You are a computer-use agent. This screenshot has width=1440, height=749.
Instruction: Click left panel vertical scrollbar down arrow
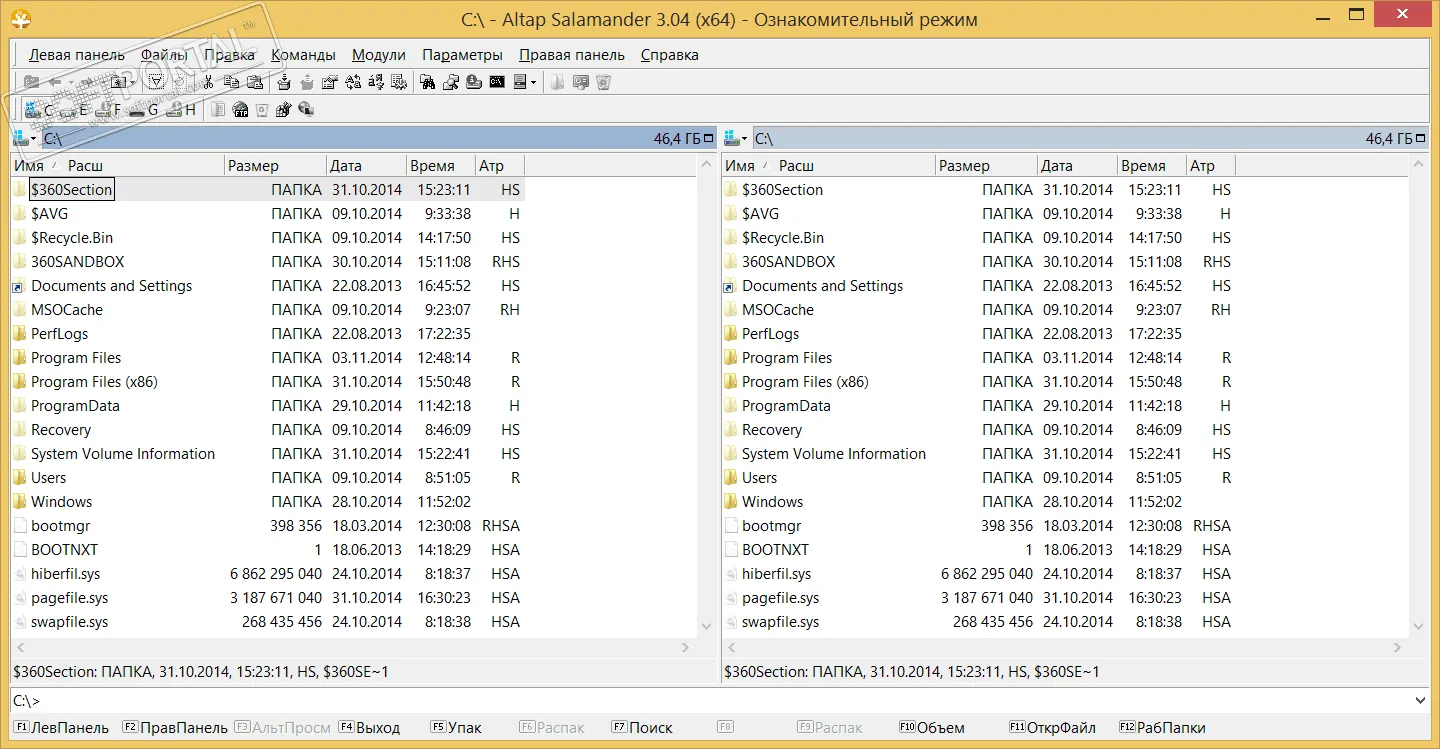point(706,626)
